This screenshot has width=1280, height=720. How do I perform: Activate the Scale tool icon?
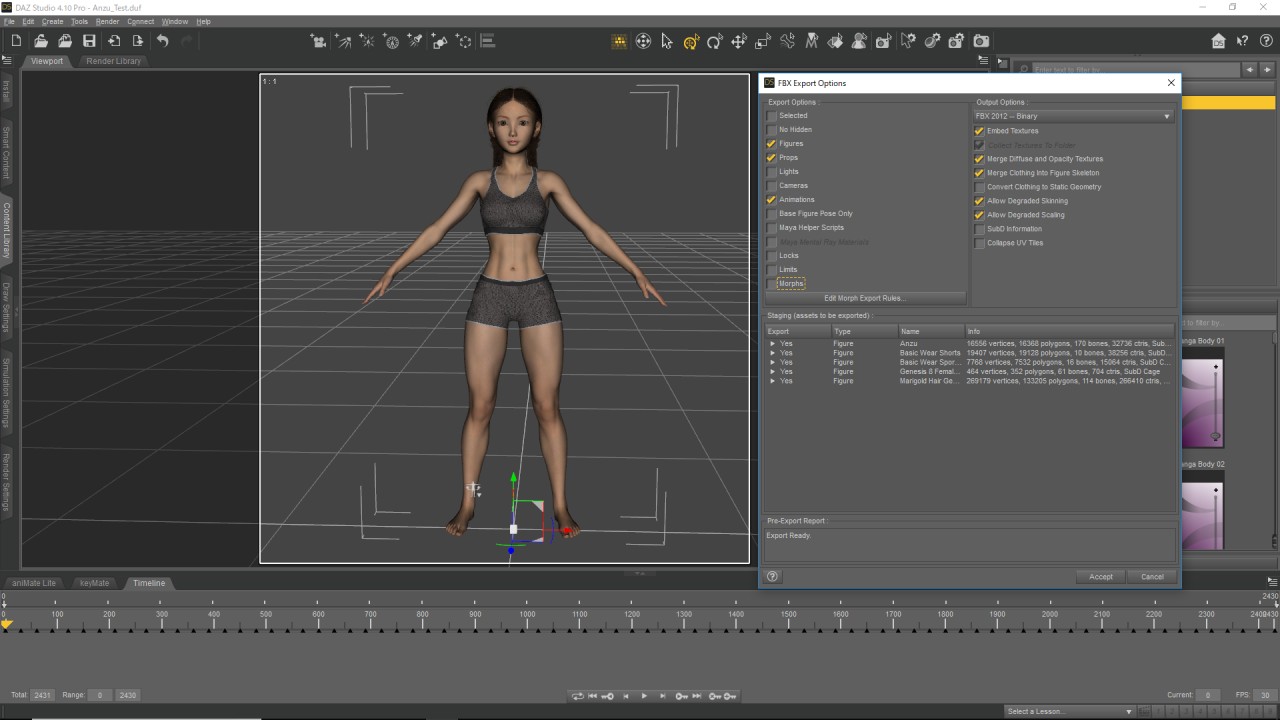(x=763, y=41)
